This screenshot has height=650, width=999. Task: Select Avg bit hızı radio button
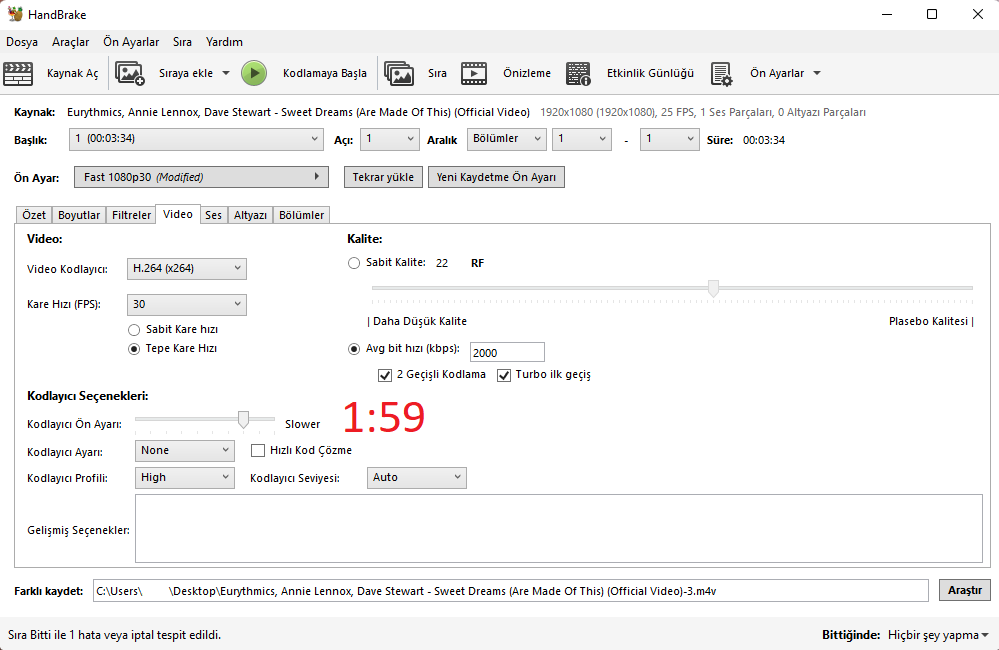coord(354,349)
